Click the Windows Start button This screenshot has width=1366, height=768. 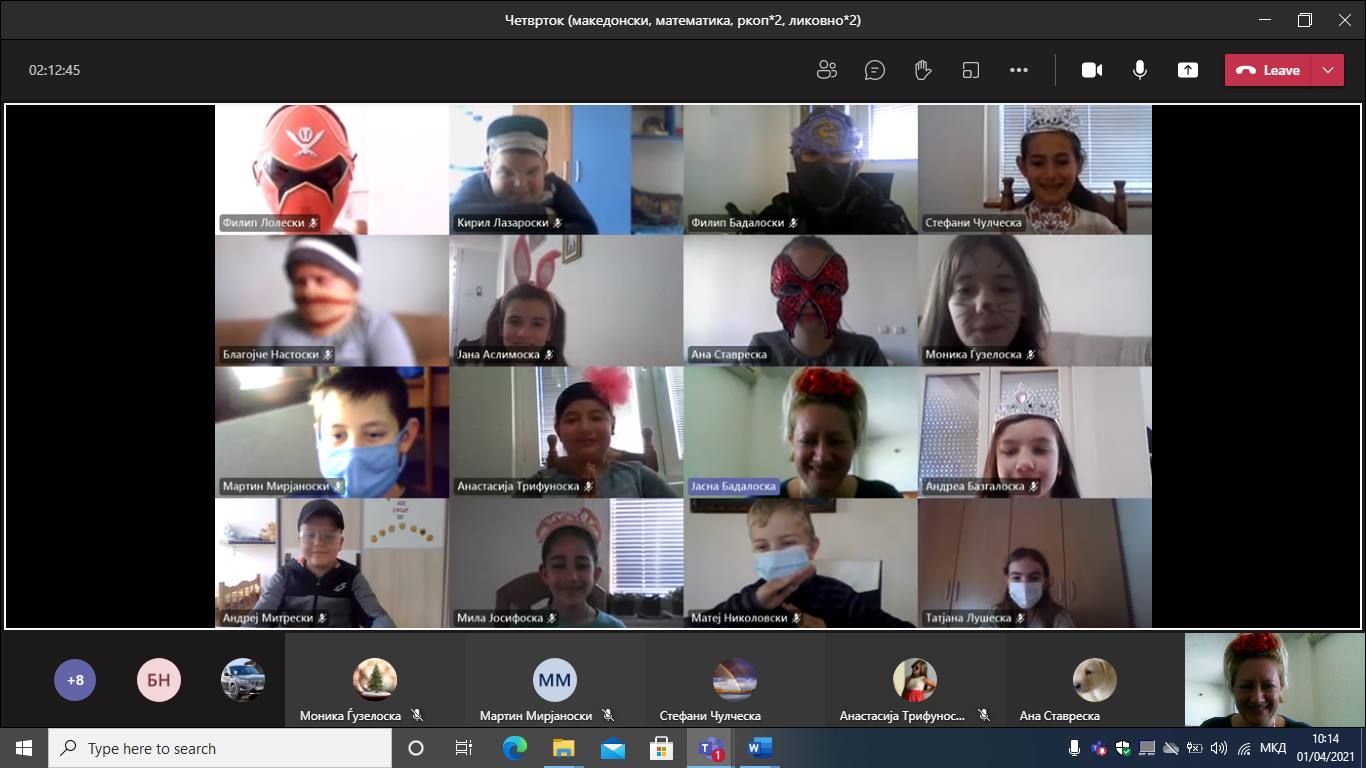(24, 748)
